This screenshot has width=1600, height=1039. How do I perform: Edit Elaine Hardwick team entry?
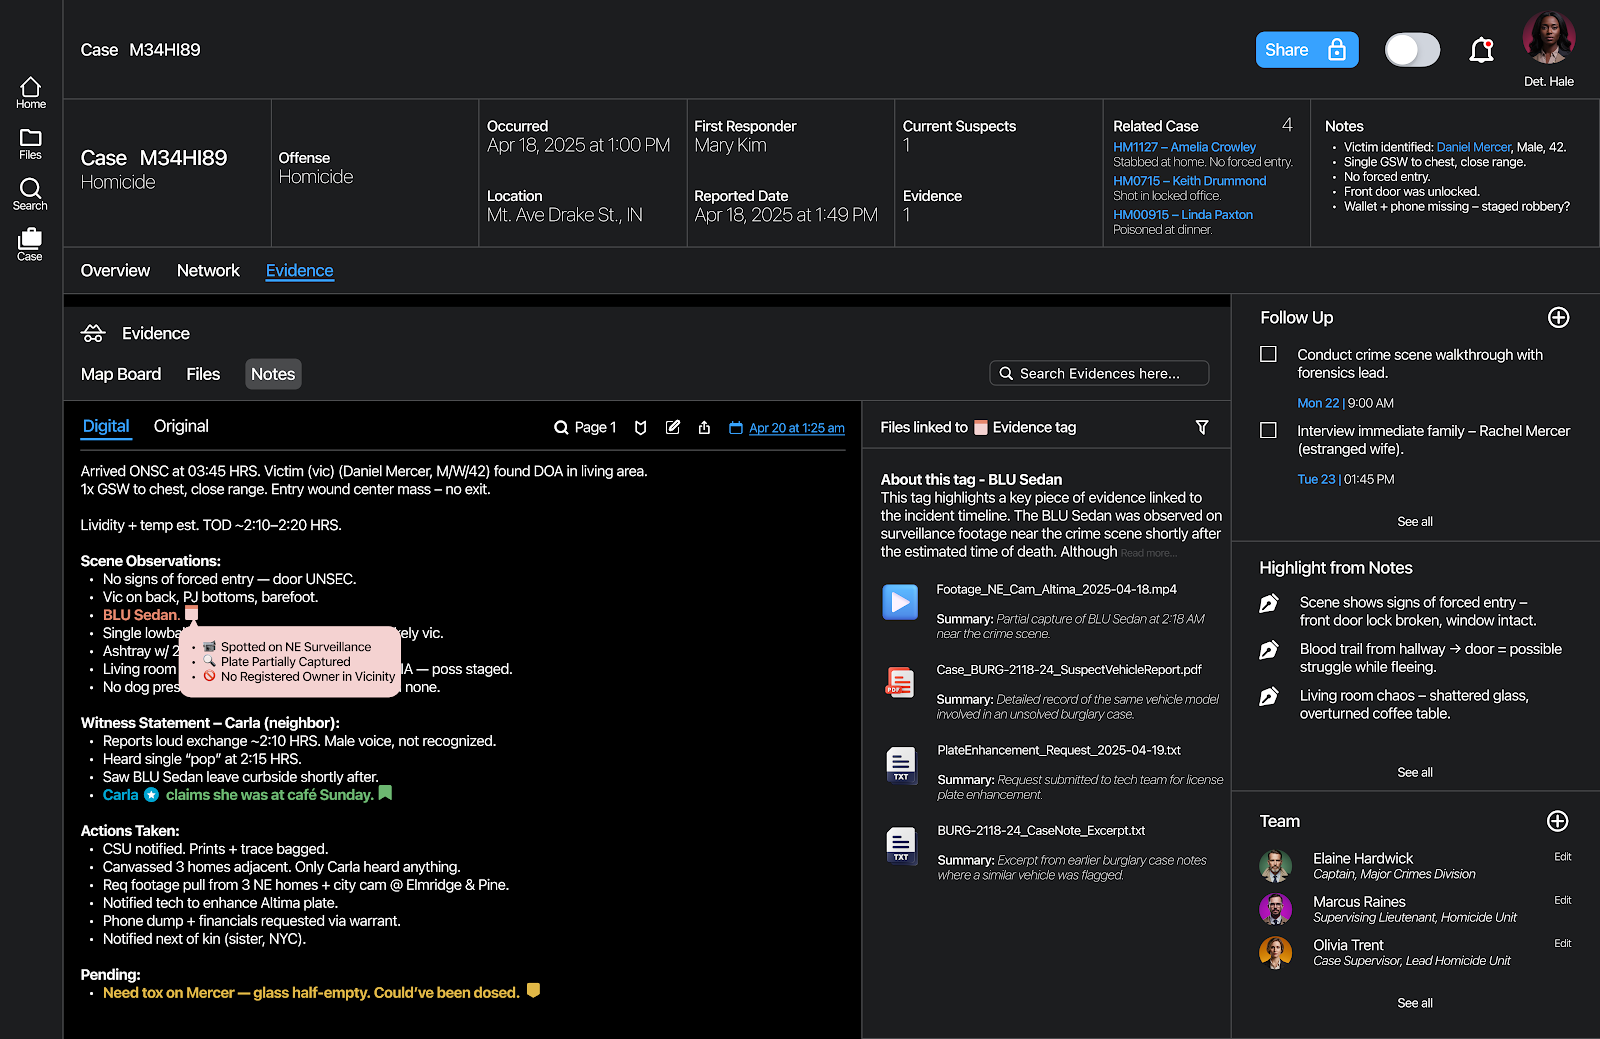pyautogui.click(x=1563, y=857)
